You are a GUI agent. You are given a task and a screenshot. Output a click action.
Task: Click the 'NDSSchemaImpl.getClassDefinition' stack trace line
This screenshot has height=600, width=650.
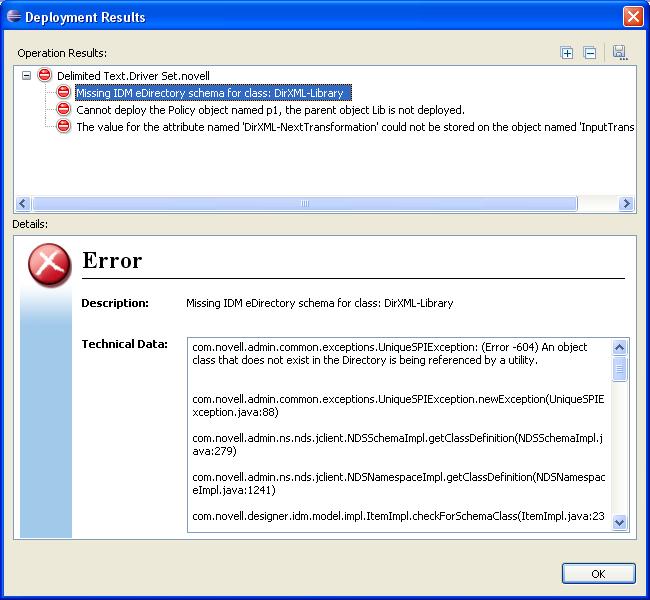[x=398, y=445]
